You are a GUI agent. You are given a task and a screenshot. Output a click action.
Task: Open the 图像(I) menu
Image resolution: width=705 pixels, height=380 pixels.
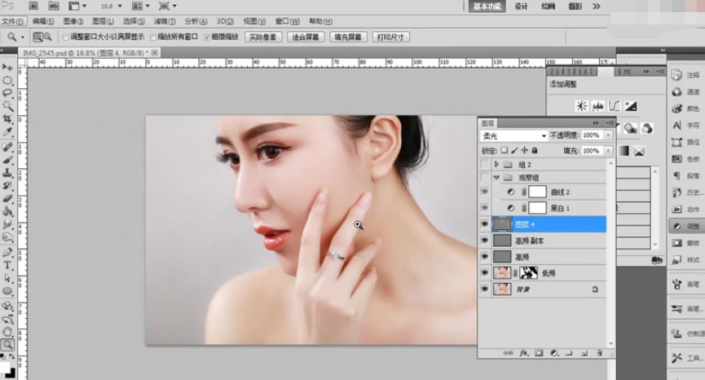coord(73,21)
